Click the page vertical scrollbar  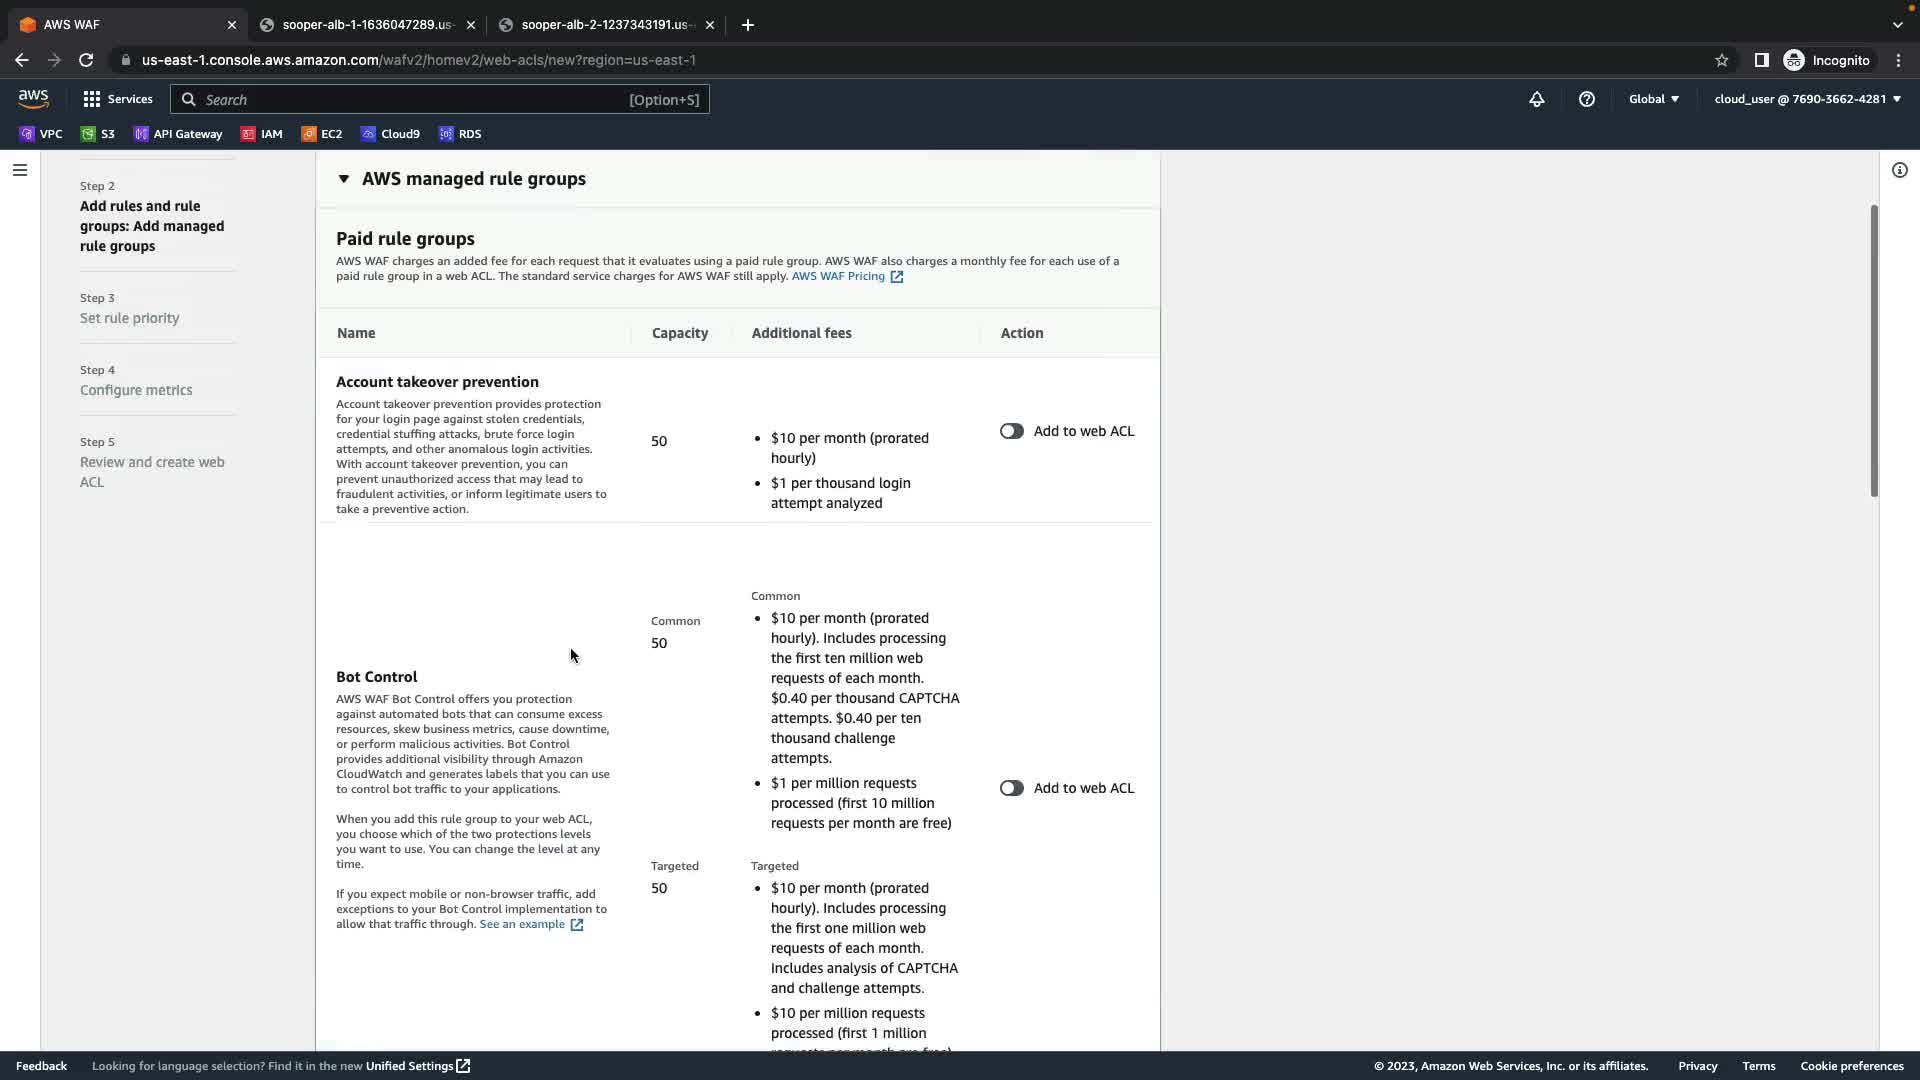pyautogui.click(x=1873, y=350)
